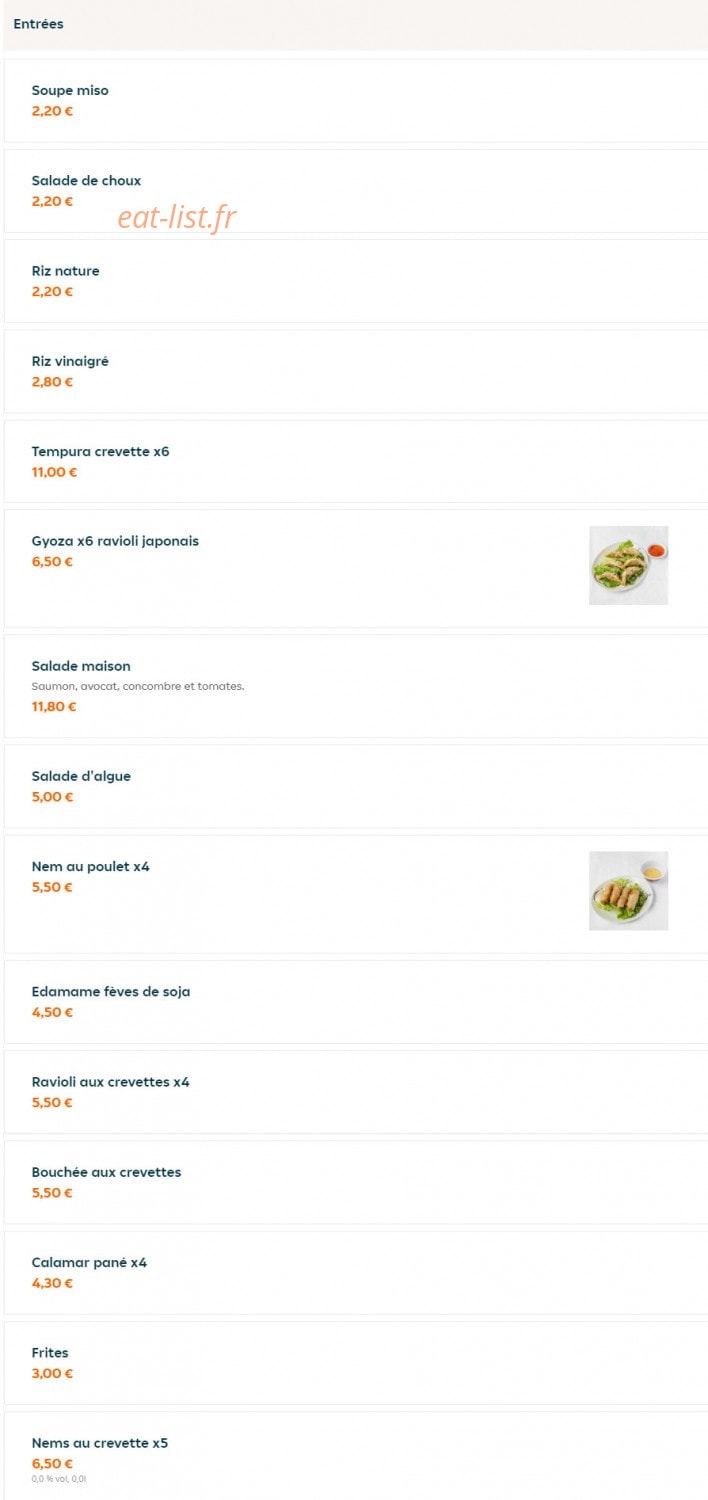Choose Edamame fèves de soja
Viewport: 708px width, 1500px height.
tap(356, 1002)
